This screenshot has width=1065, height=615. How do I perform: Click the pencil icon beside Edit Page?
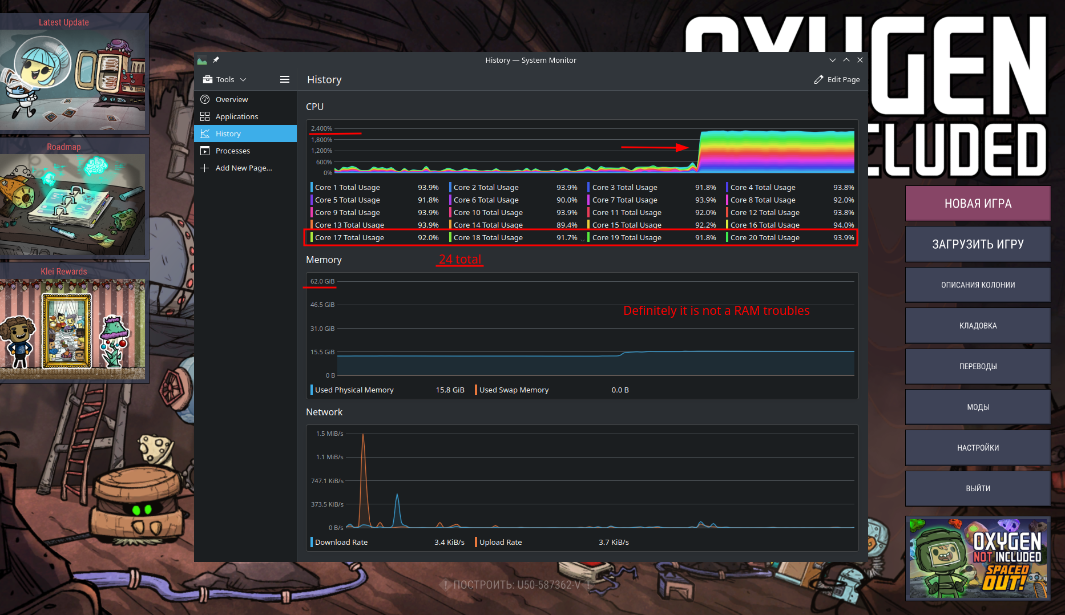(819, 80)
